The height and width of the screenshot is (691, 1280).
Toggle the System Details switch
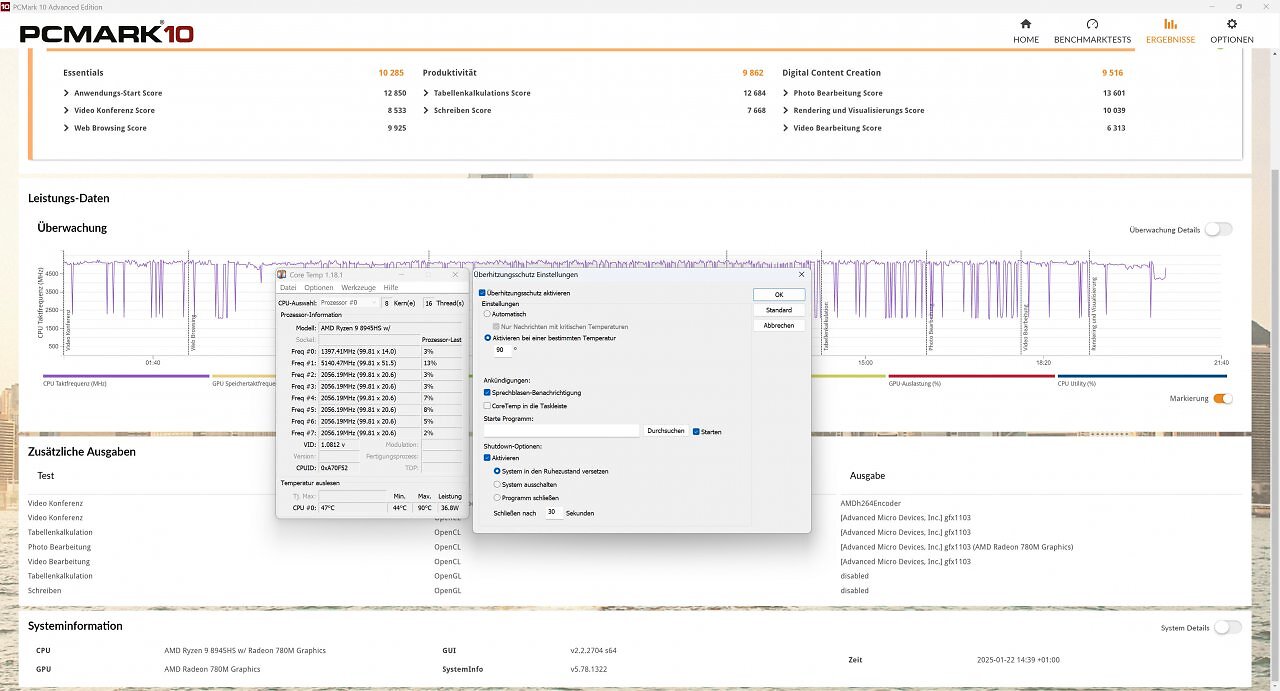point(1228,627)
